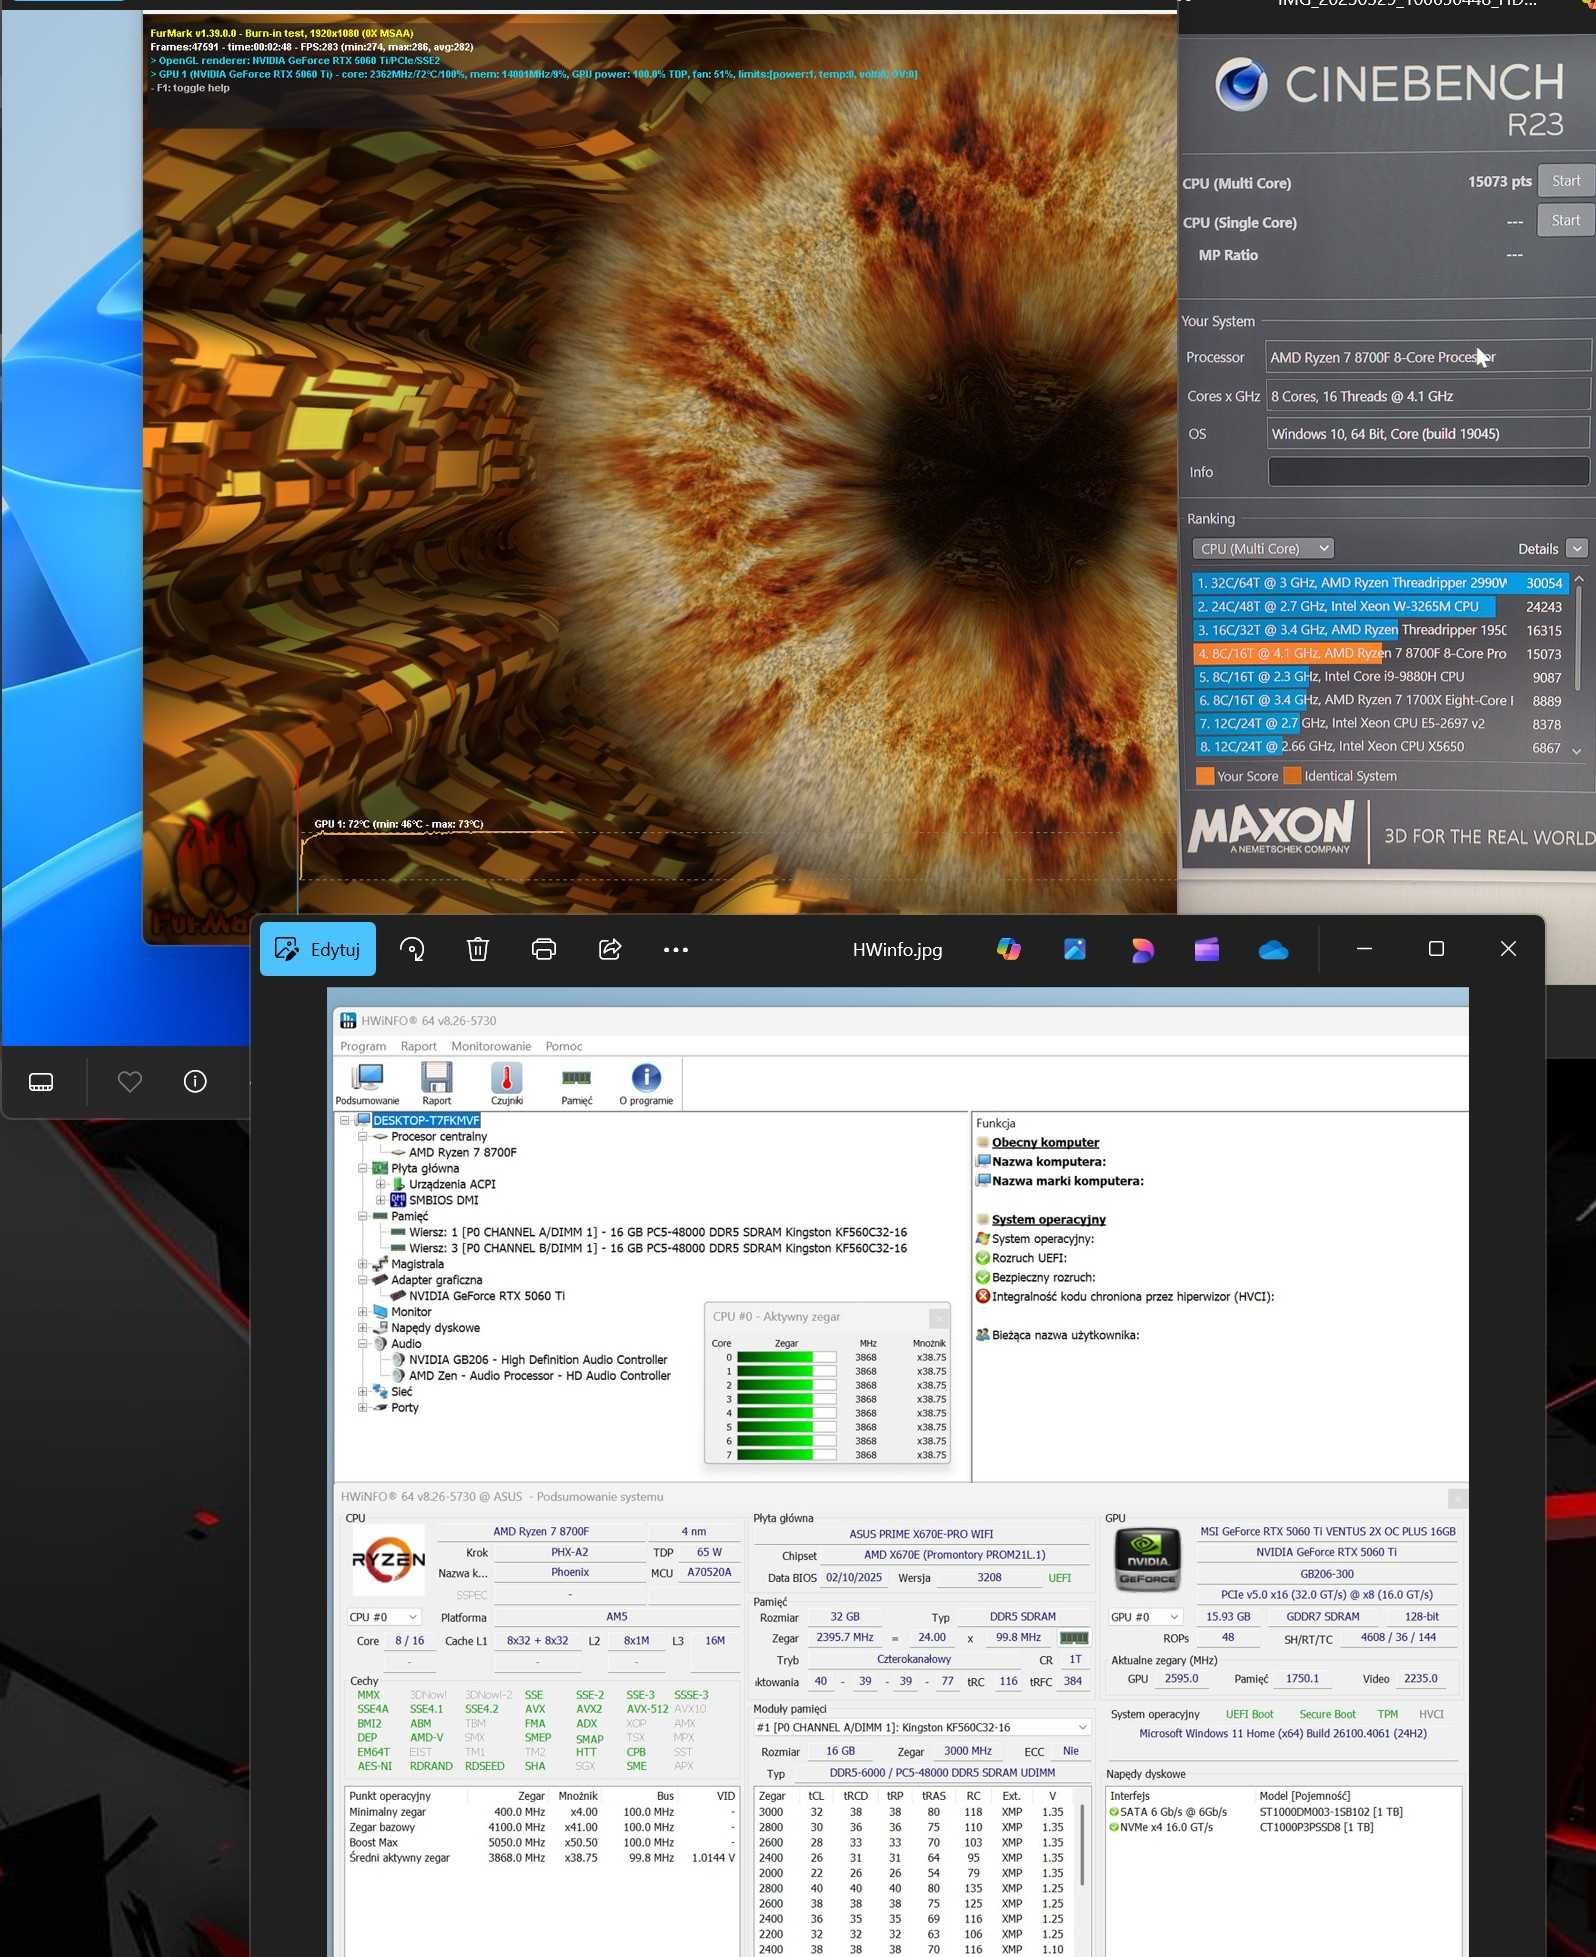Open the Monitorowanie menu
Image resolution: width=1596 pixels, height=1957 pixels.
(491, 1046)
